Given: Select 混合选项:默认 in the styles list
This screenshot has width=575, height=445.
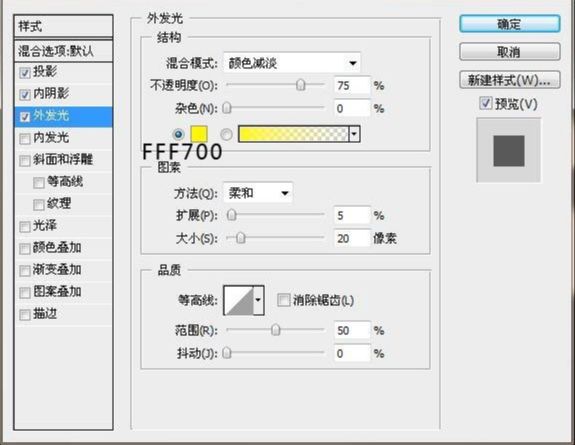Looking at the screenshot, I should click(x=63, y=51).
